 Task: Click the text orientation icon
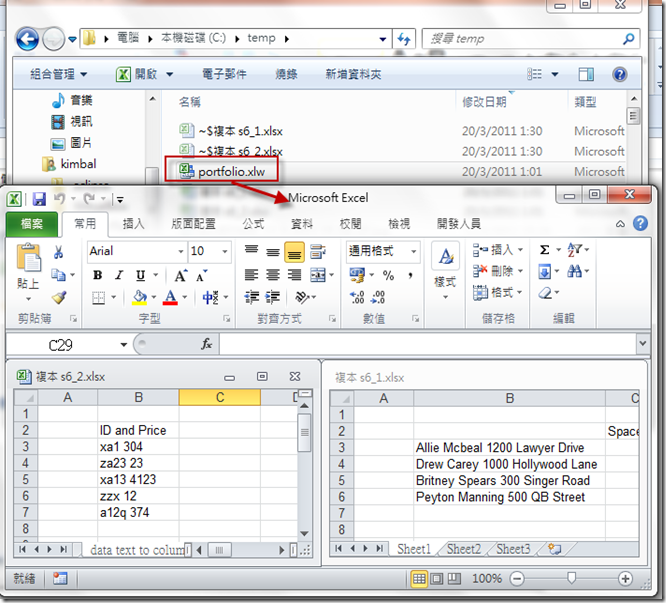[x=302, y=297]
